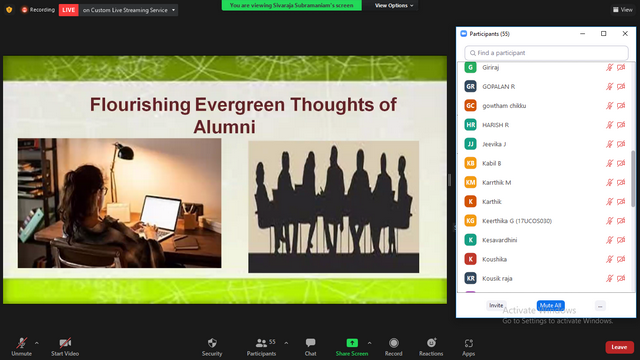Click Kousik raja's KR avatar
640x360 pixels.
[470, 278]
